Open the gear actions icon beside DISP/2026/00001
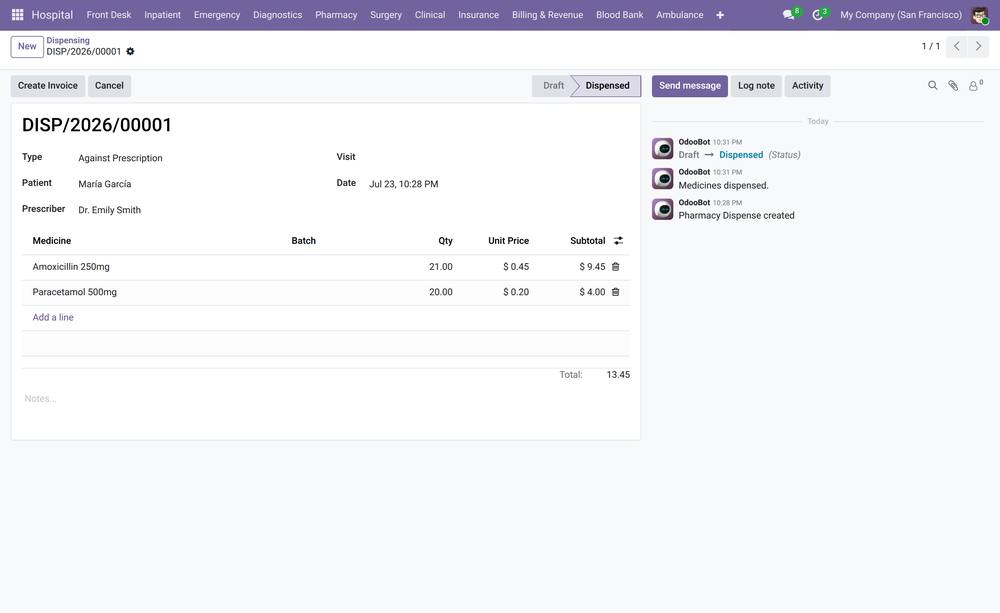This screenshot has width=1000, height=613. (130, 52)
